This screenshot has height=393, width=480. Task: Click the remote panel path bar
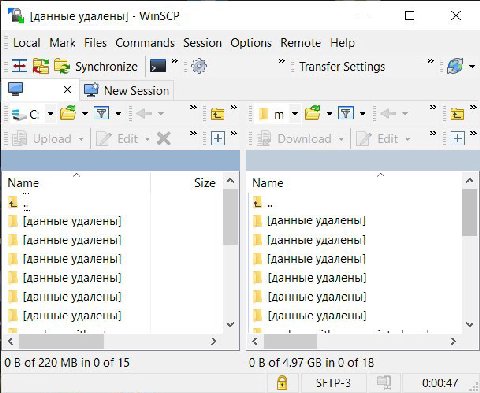click(x=363, y=160)
